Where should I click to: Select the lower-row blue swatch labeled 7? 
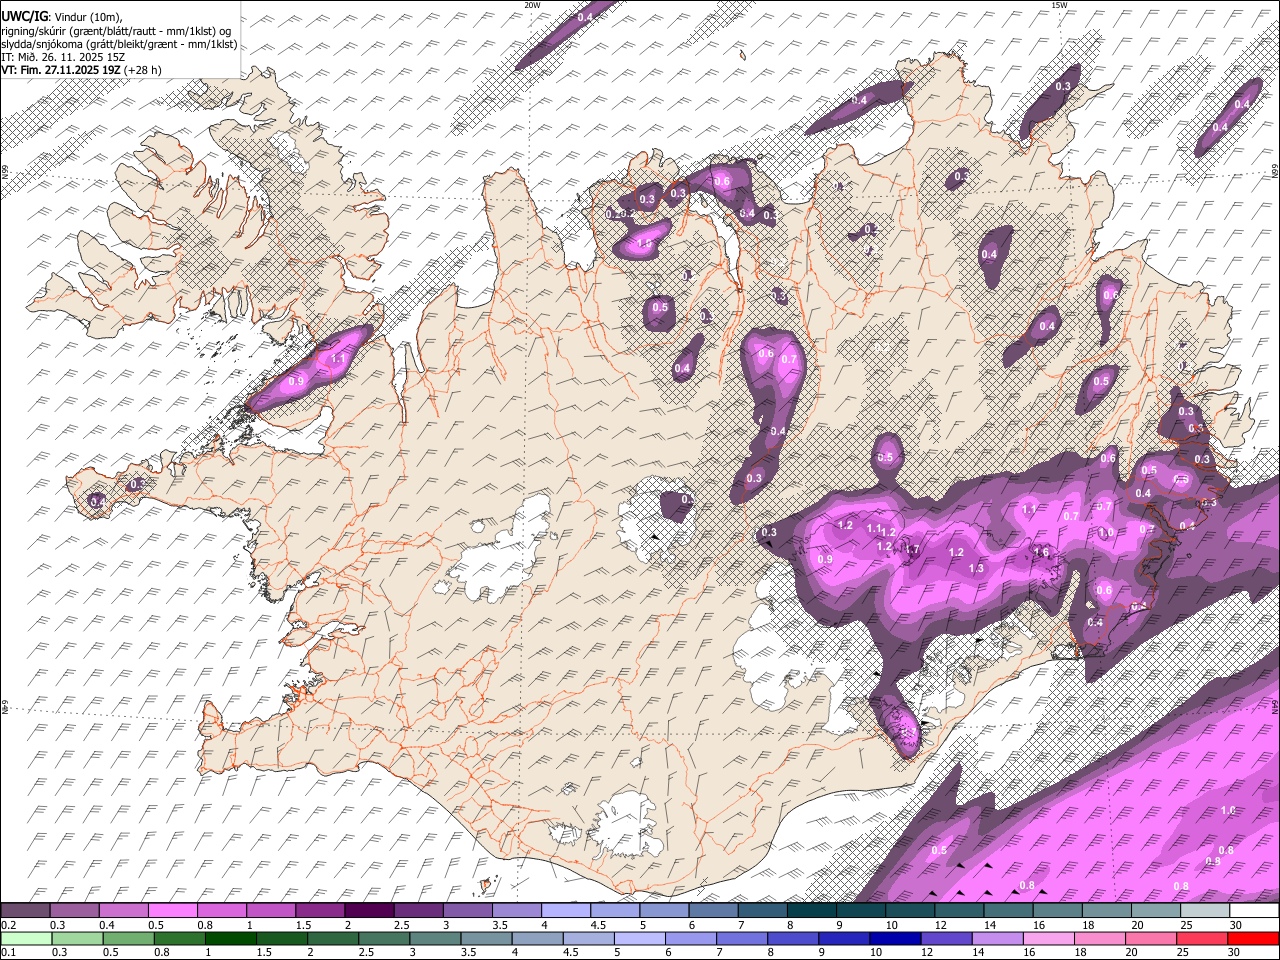[x=742, y=938]
